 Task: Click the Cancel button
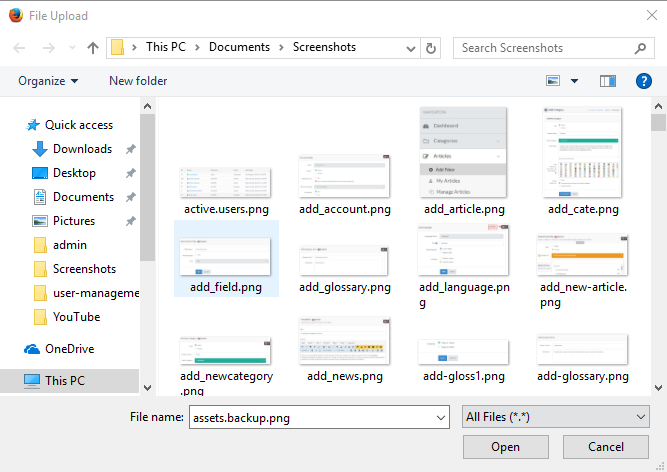click(605, 447)
